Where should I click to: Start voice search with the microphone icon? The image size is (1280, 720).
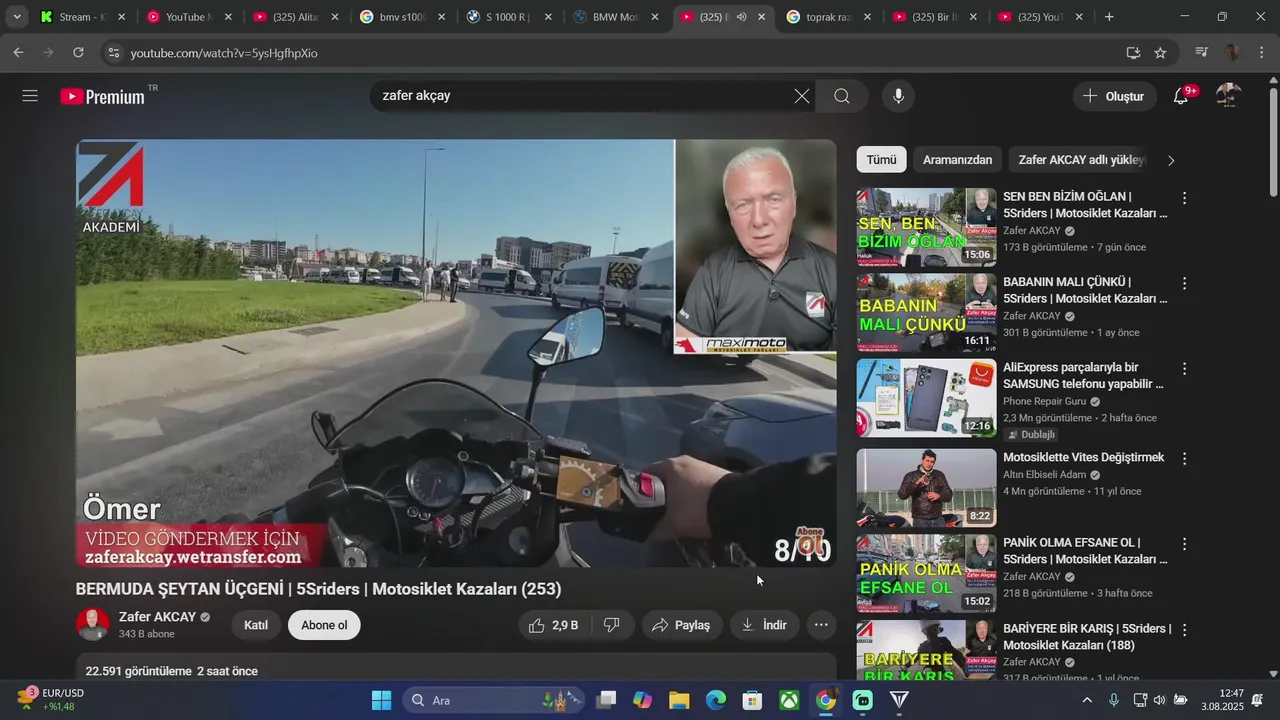(x=898, y=96)
